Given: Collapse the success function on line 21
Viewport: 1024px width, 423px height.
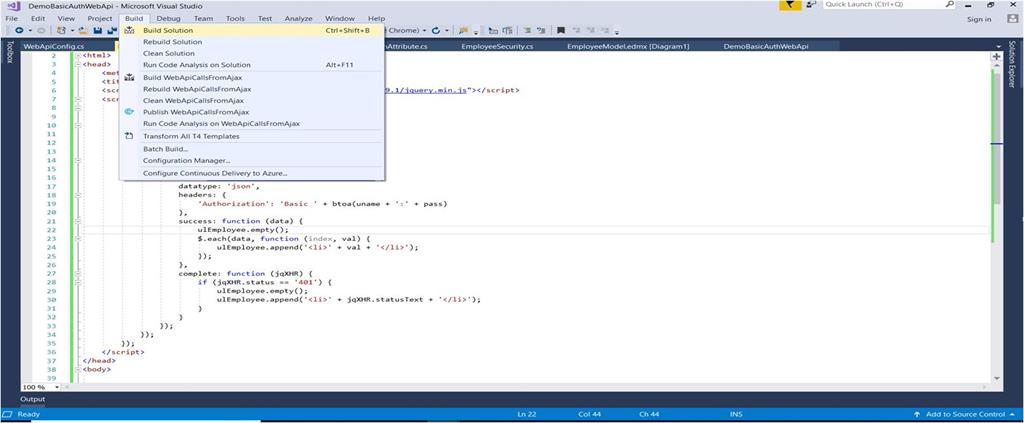Looking at the screenshot, I should point(77,221).
